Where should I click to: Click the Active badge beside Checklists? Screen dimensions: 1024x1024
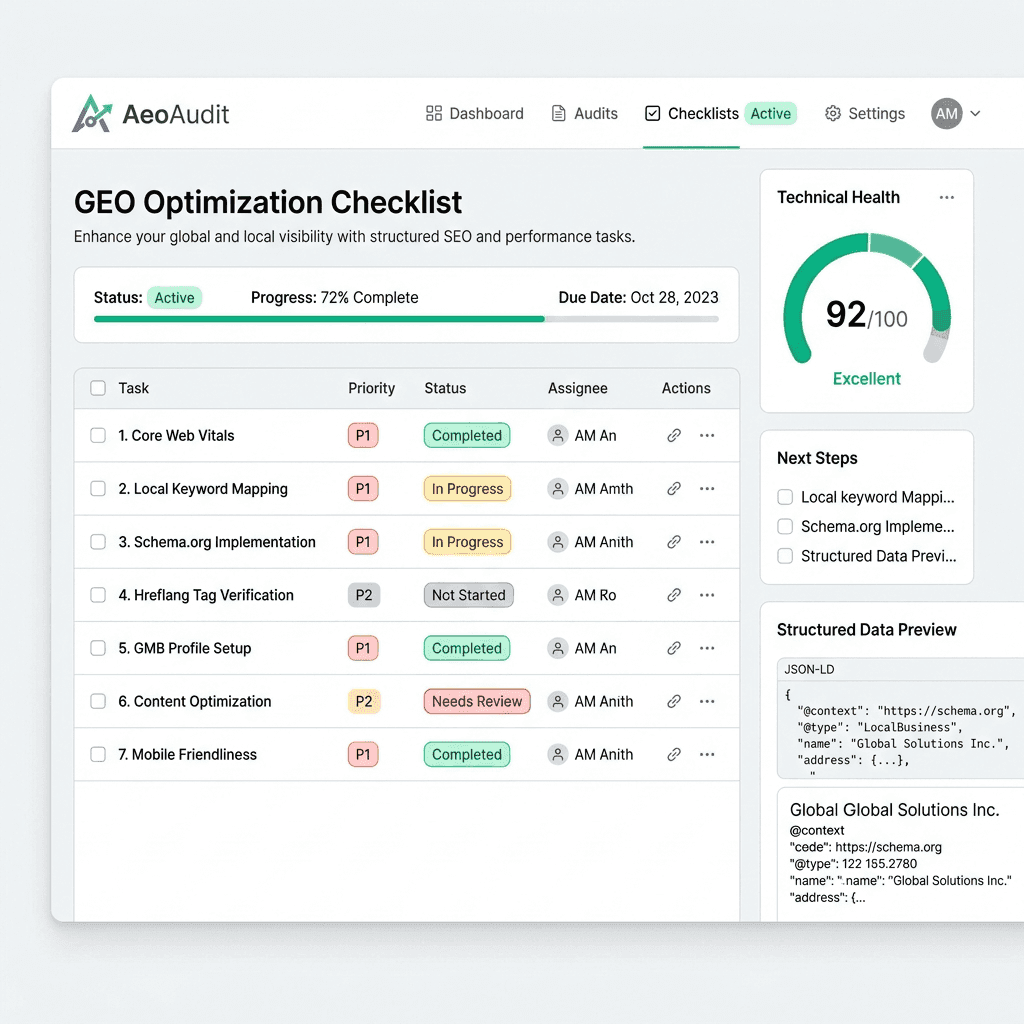771,114
